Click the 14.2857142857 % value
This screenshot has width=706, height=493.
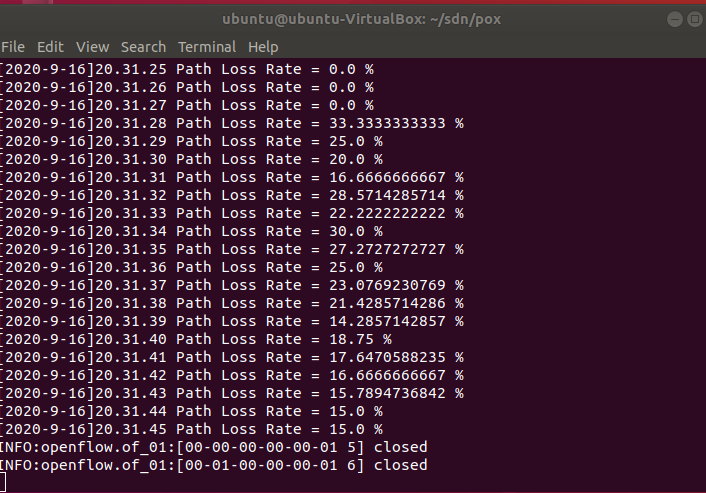[396, 321]
